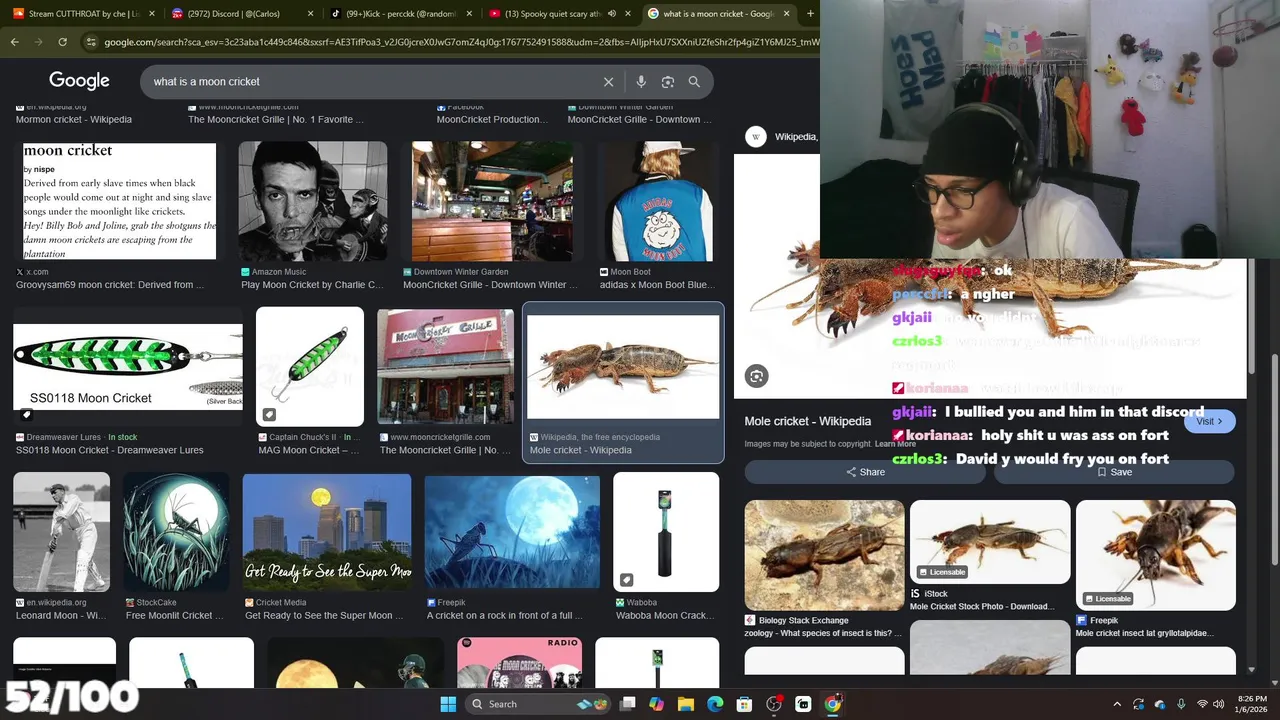Click browser forward arrow

coord(38,42)
